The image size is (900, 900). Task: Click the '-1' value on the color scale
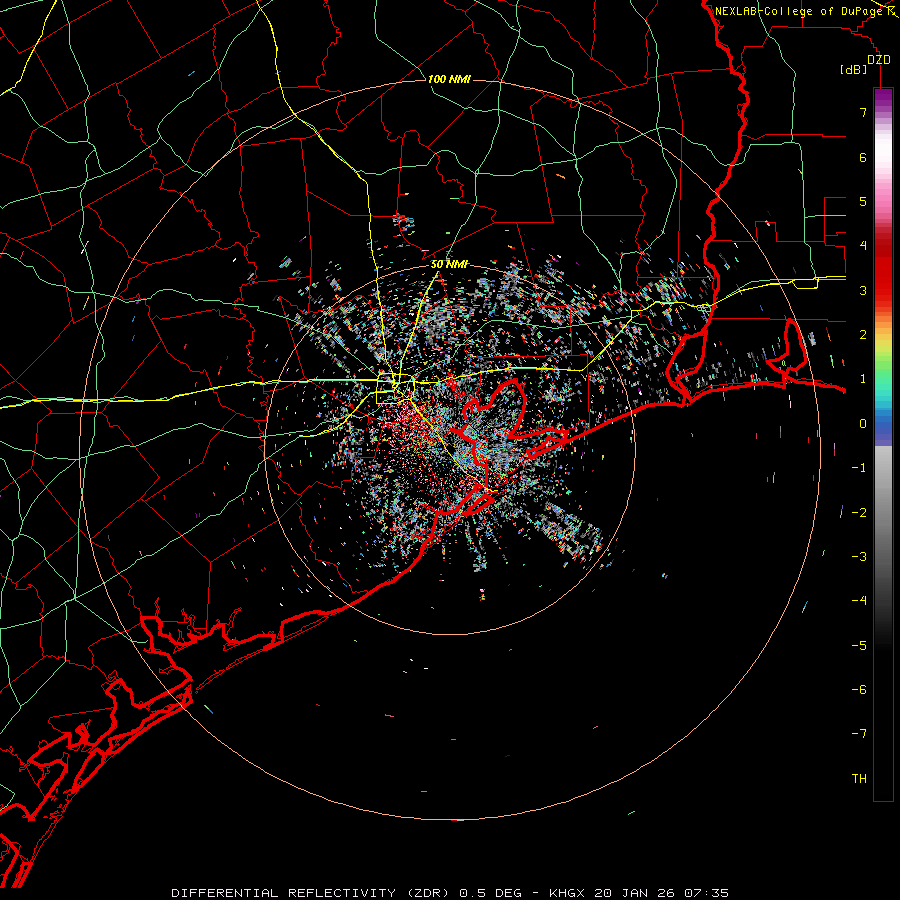pyautogui.click(x=859, y=468)
